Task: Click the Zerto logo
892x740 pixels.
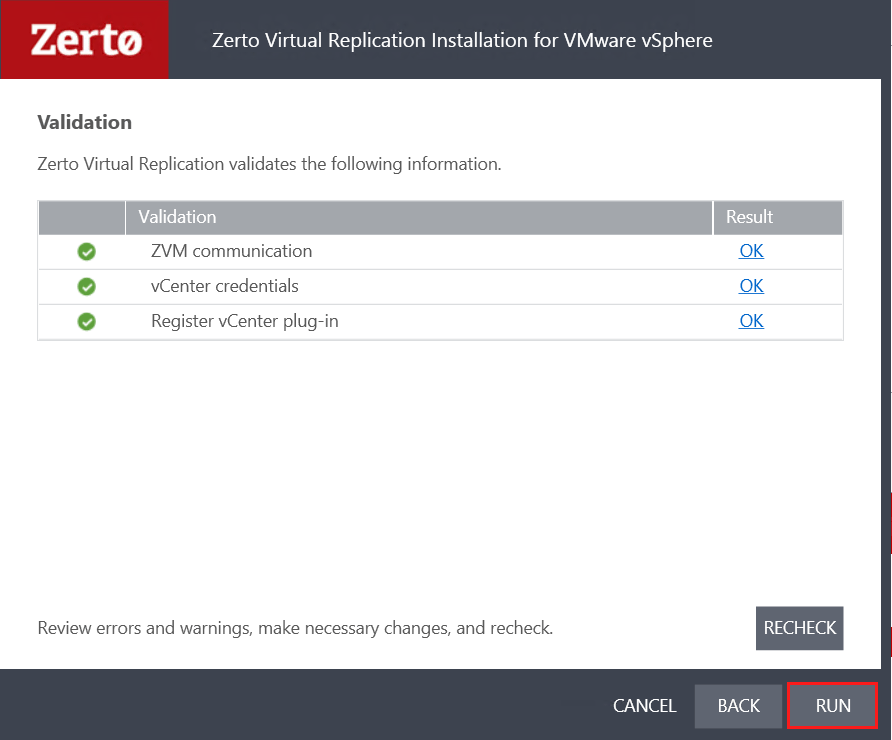Action: tap(86, 40)
